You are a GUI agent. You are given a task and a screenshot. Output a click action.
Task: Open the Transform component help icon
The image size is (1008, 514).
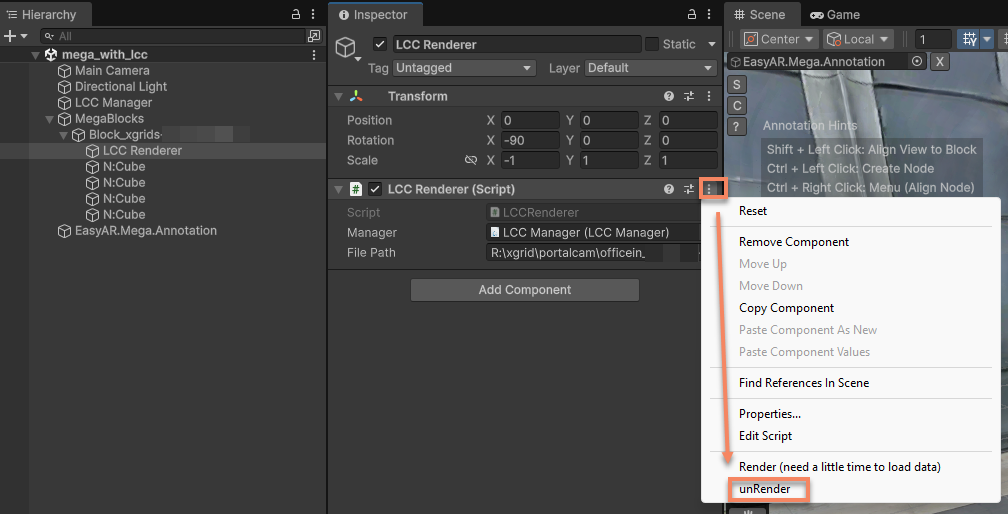click(669, 96)
